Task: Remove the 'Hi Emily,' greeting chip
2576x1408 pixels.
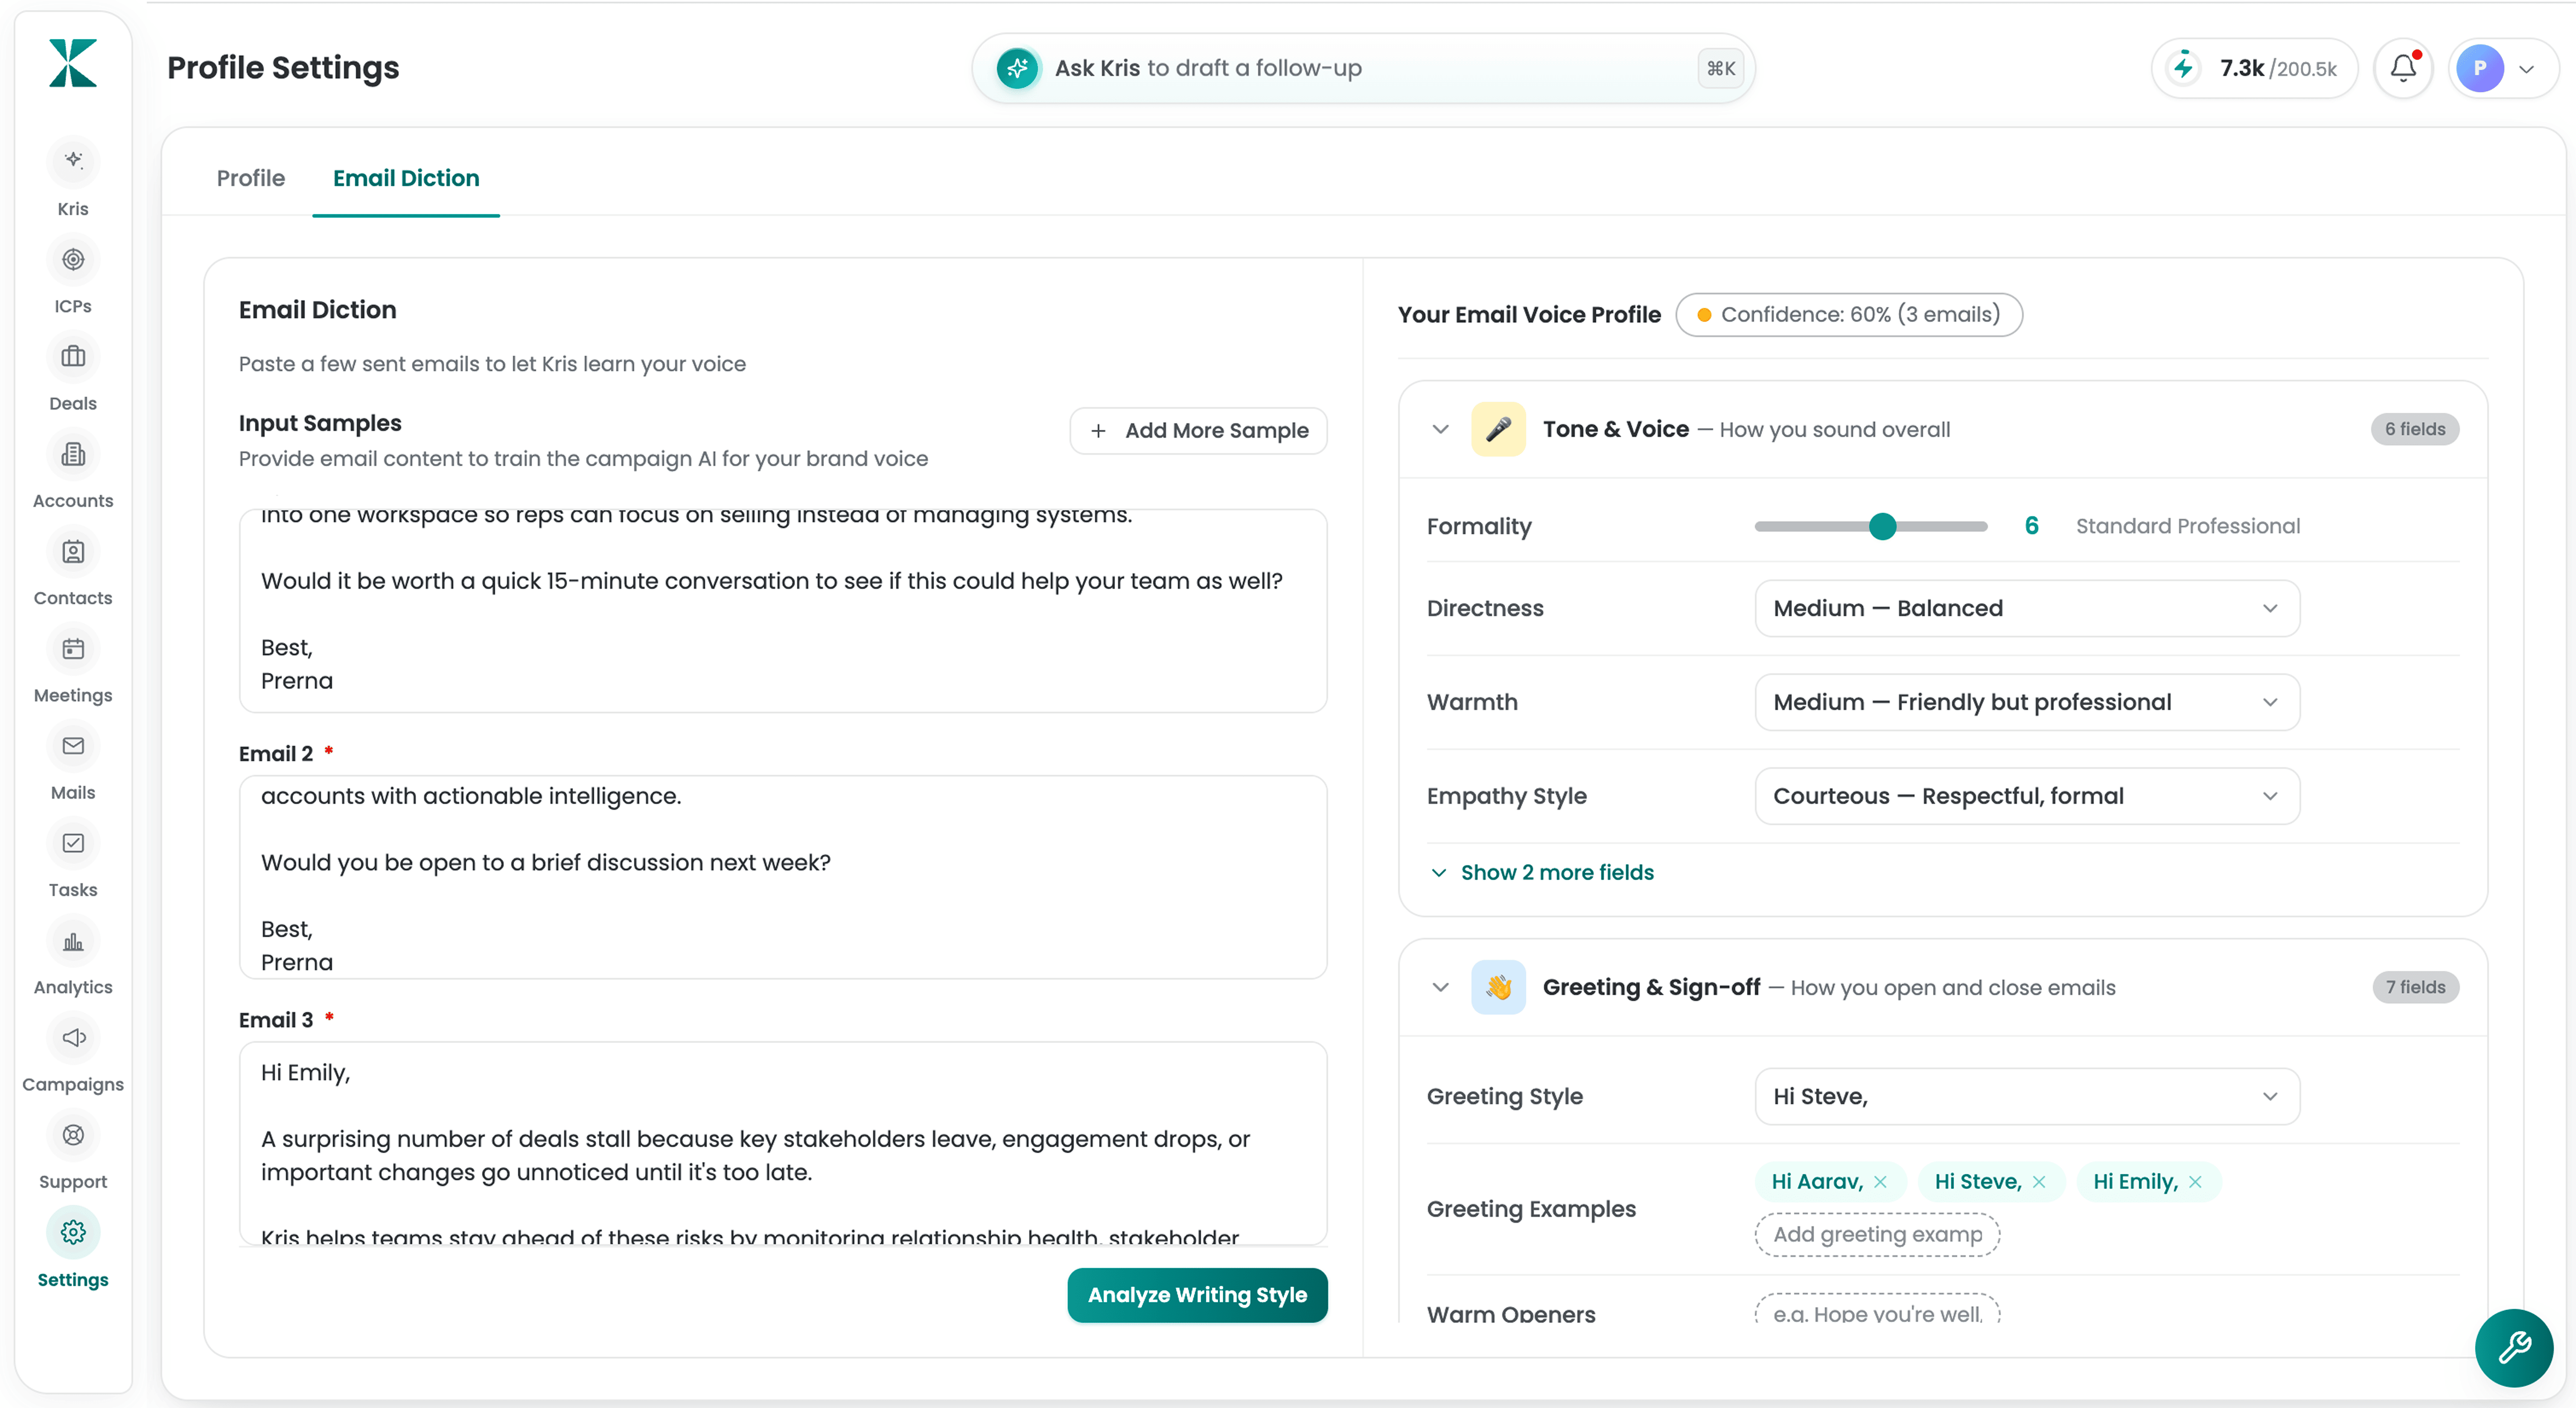Action: 2195,1182
